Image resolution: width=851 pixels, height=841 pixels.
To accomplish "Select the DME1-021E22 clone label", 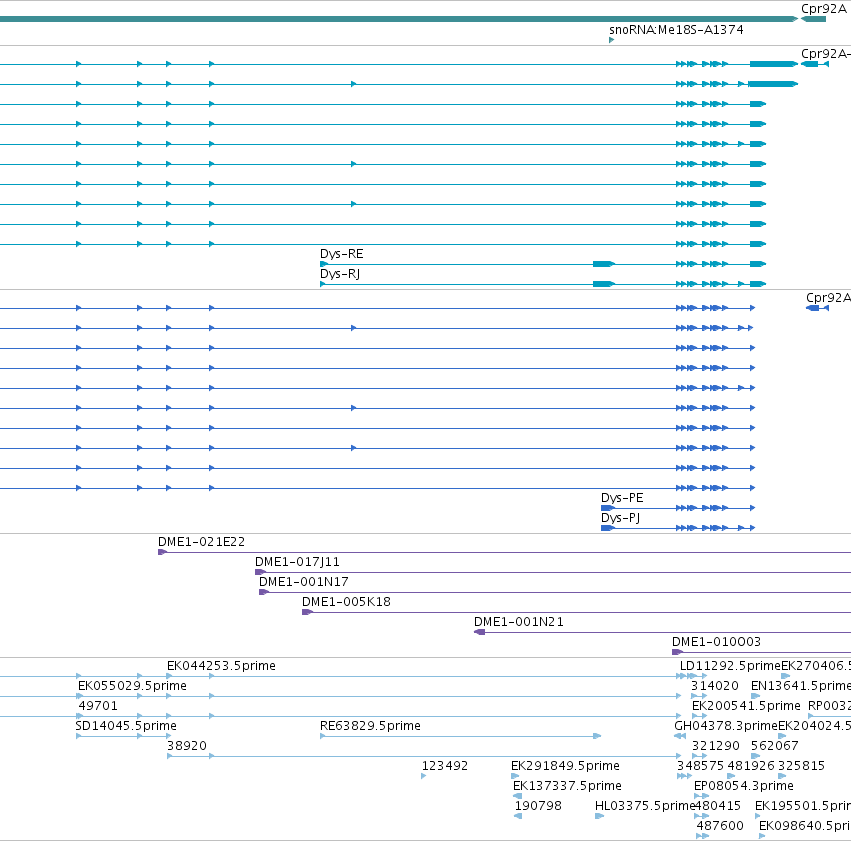I will click(x=201, y=542).
